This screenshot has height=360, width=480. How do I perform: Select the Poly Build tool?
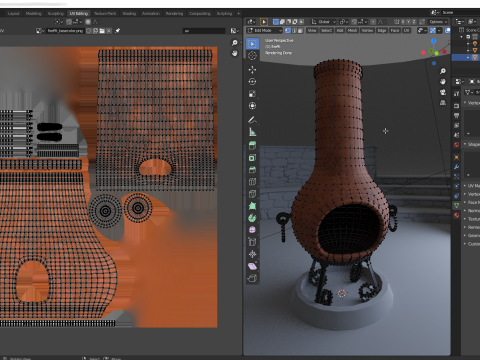252,206
